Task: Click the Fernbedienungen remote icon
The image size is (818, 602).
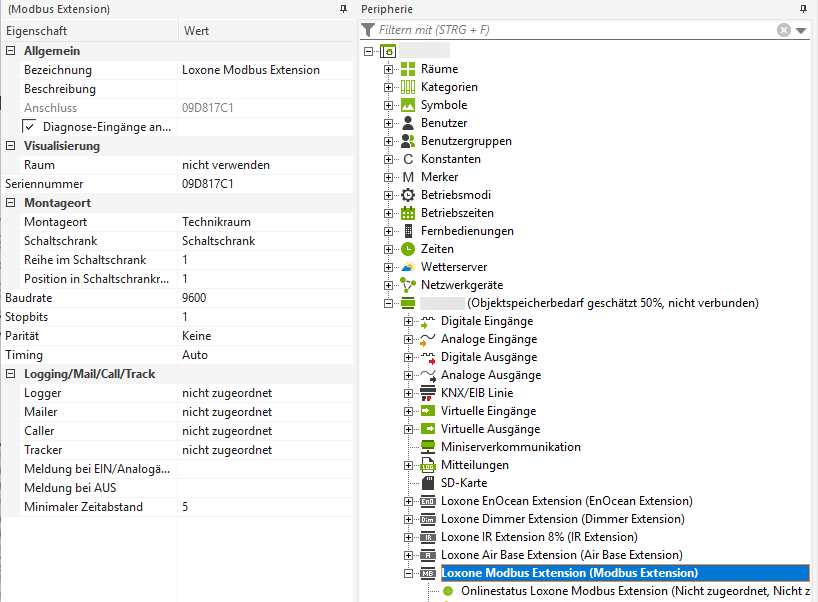Action: 408,231
